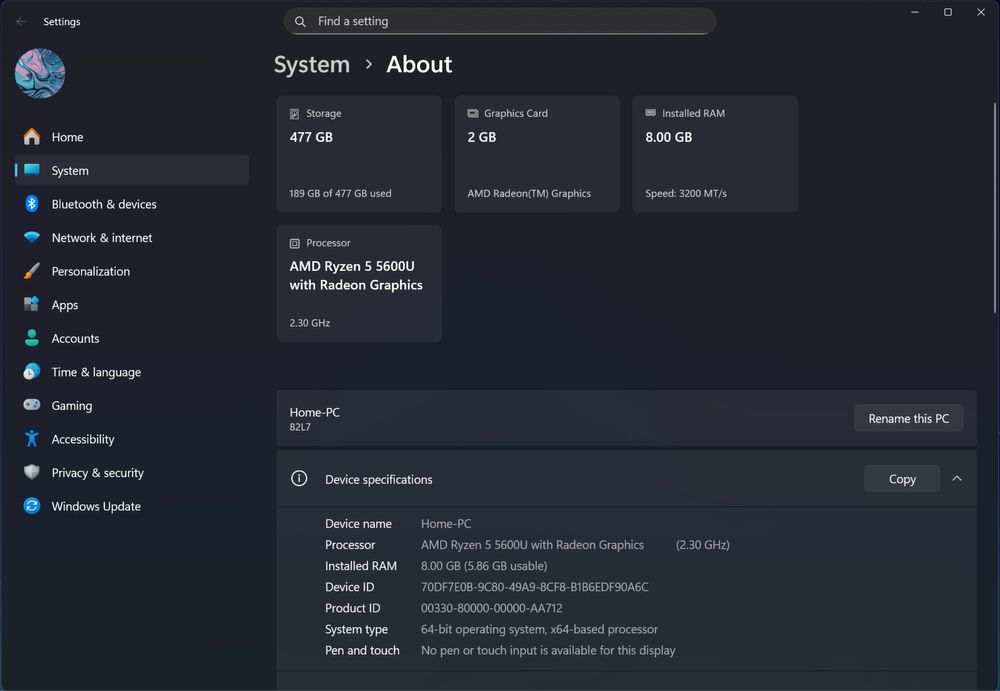Click System in the breadcrumb

312,64
